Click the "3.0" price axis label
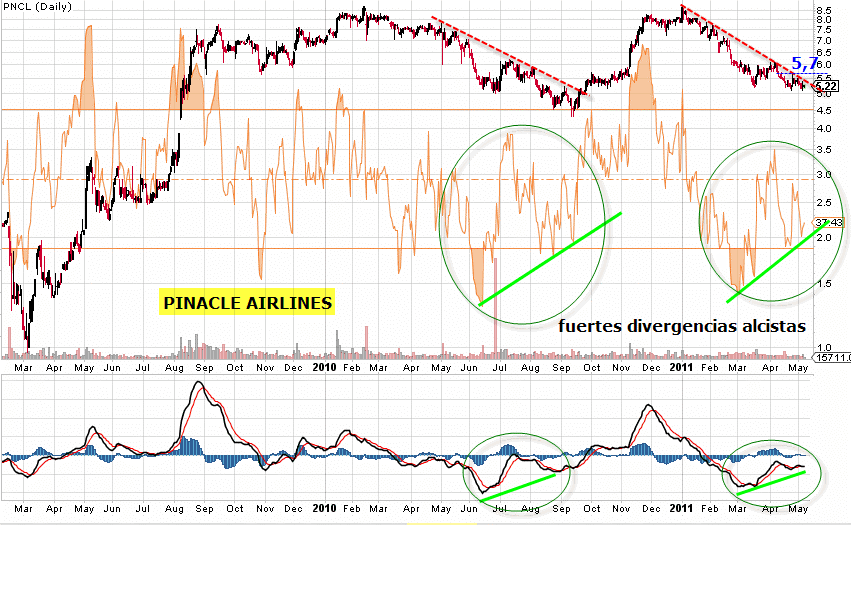 [x=823, y=175]
